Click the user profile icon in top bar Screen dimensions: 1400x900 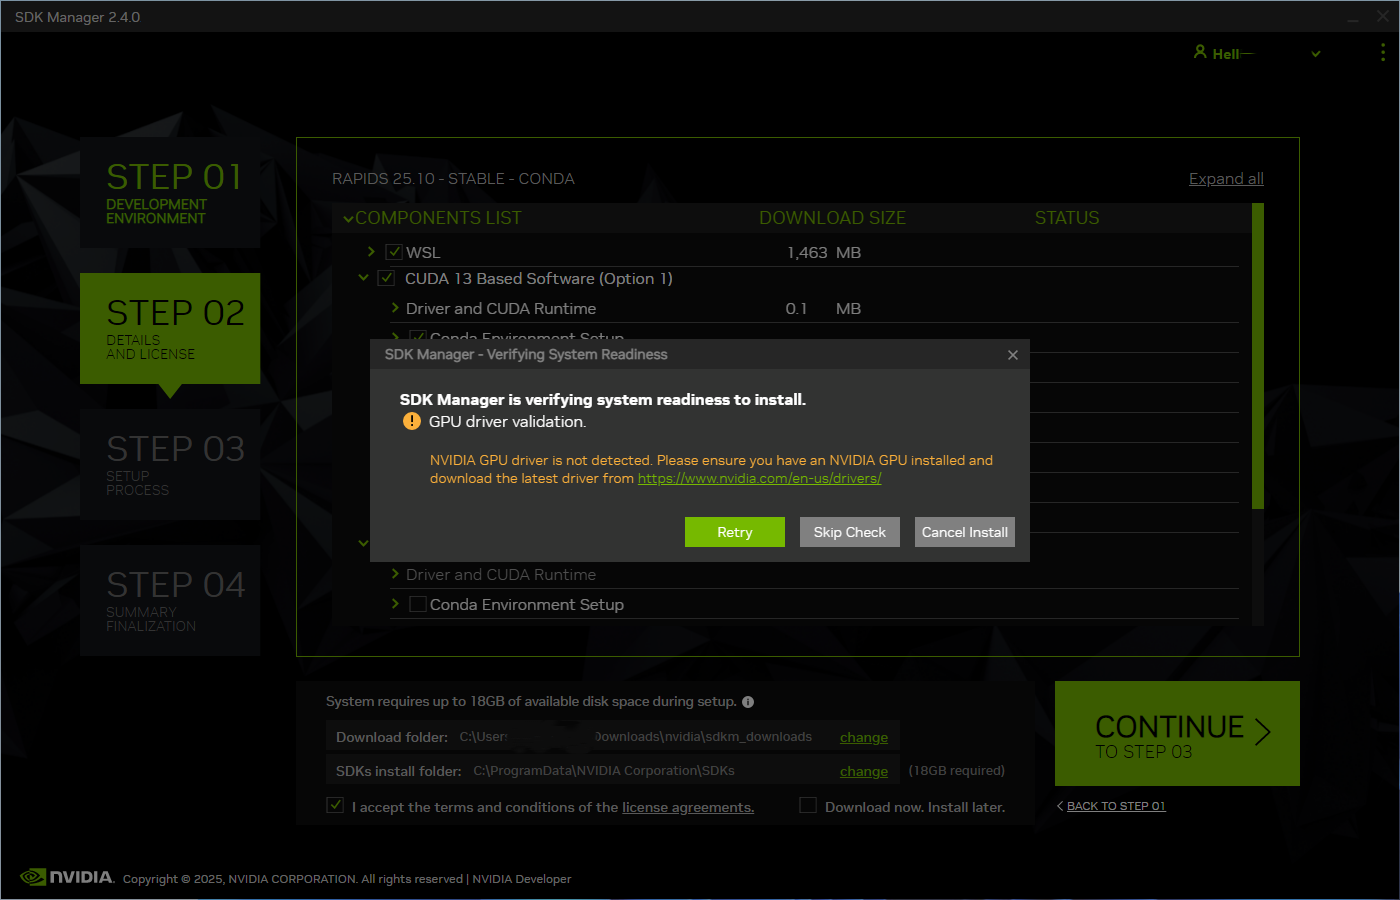point(1199,52)
